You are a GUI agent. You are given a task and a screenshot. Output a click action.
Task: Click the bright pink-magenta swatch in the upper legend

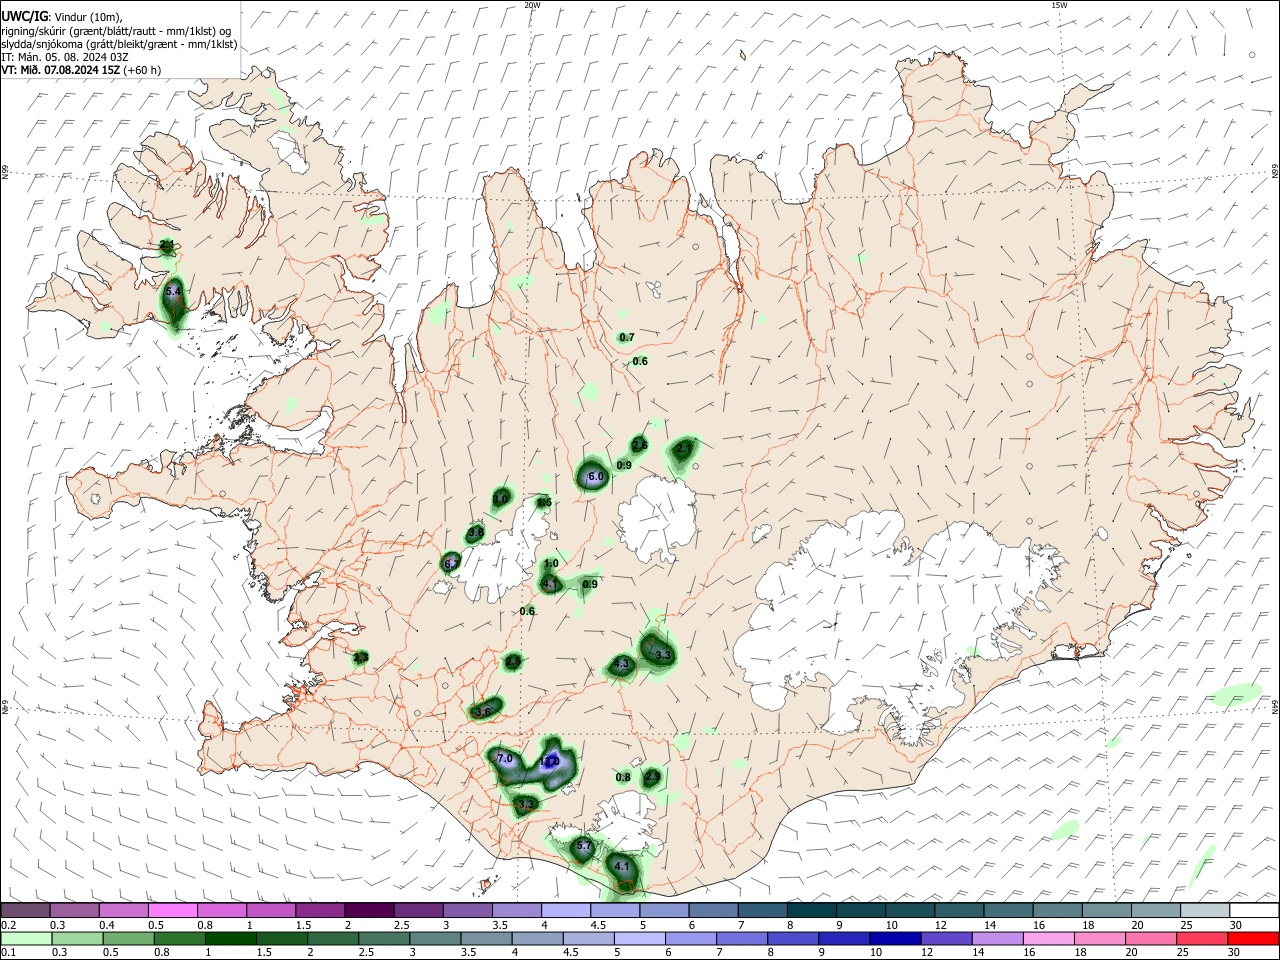tap(172, 911)
